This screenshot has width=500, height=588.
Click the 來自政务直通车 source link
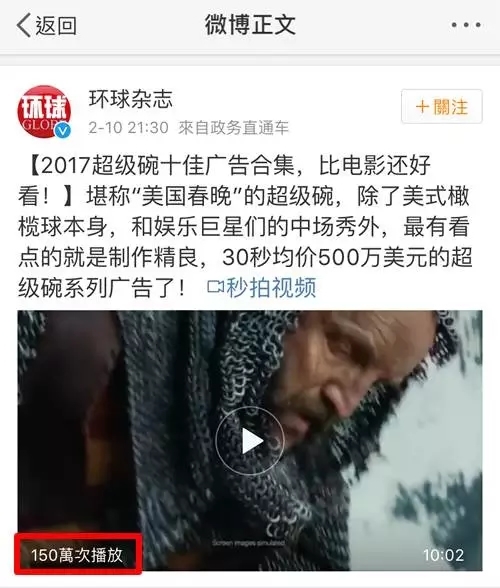tap(233, 128)
